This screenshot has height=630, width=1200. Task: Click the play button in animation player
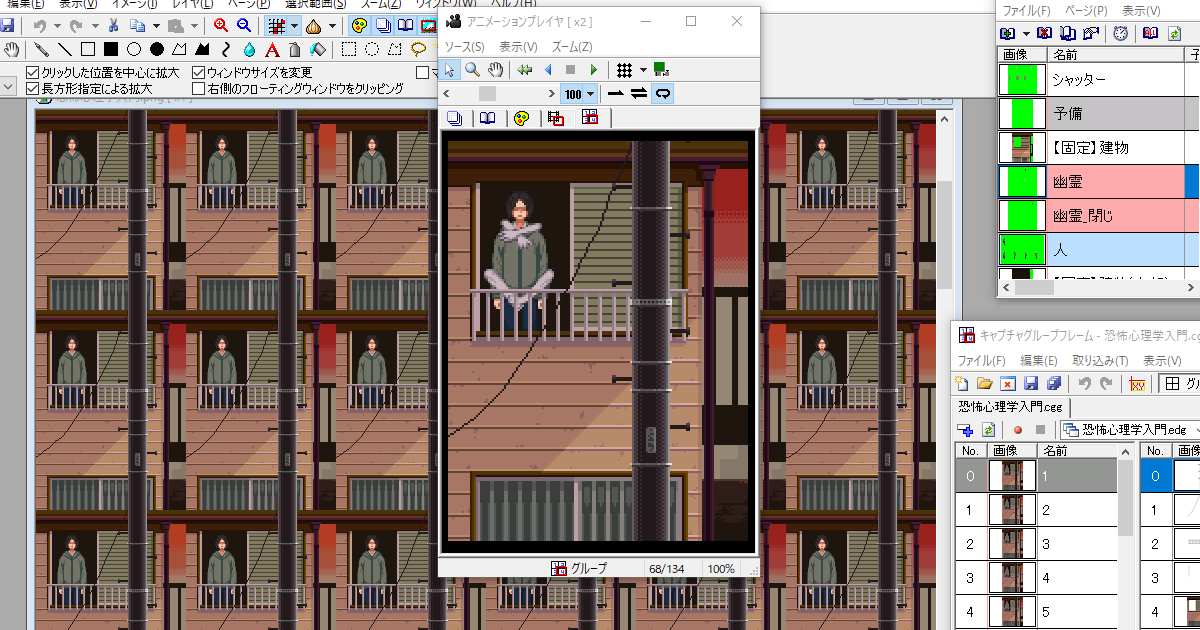pyautogui.click(x=594, y=70)
